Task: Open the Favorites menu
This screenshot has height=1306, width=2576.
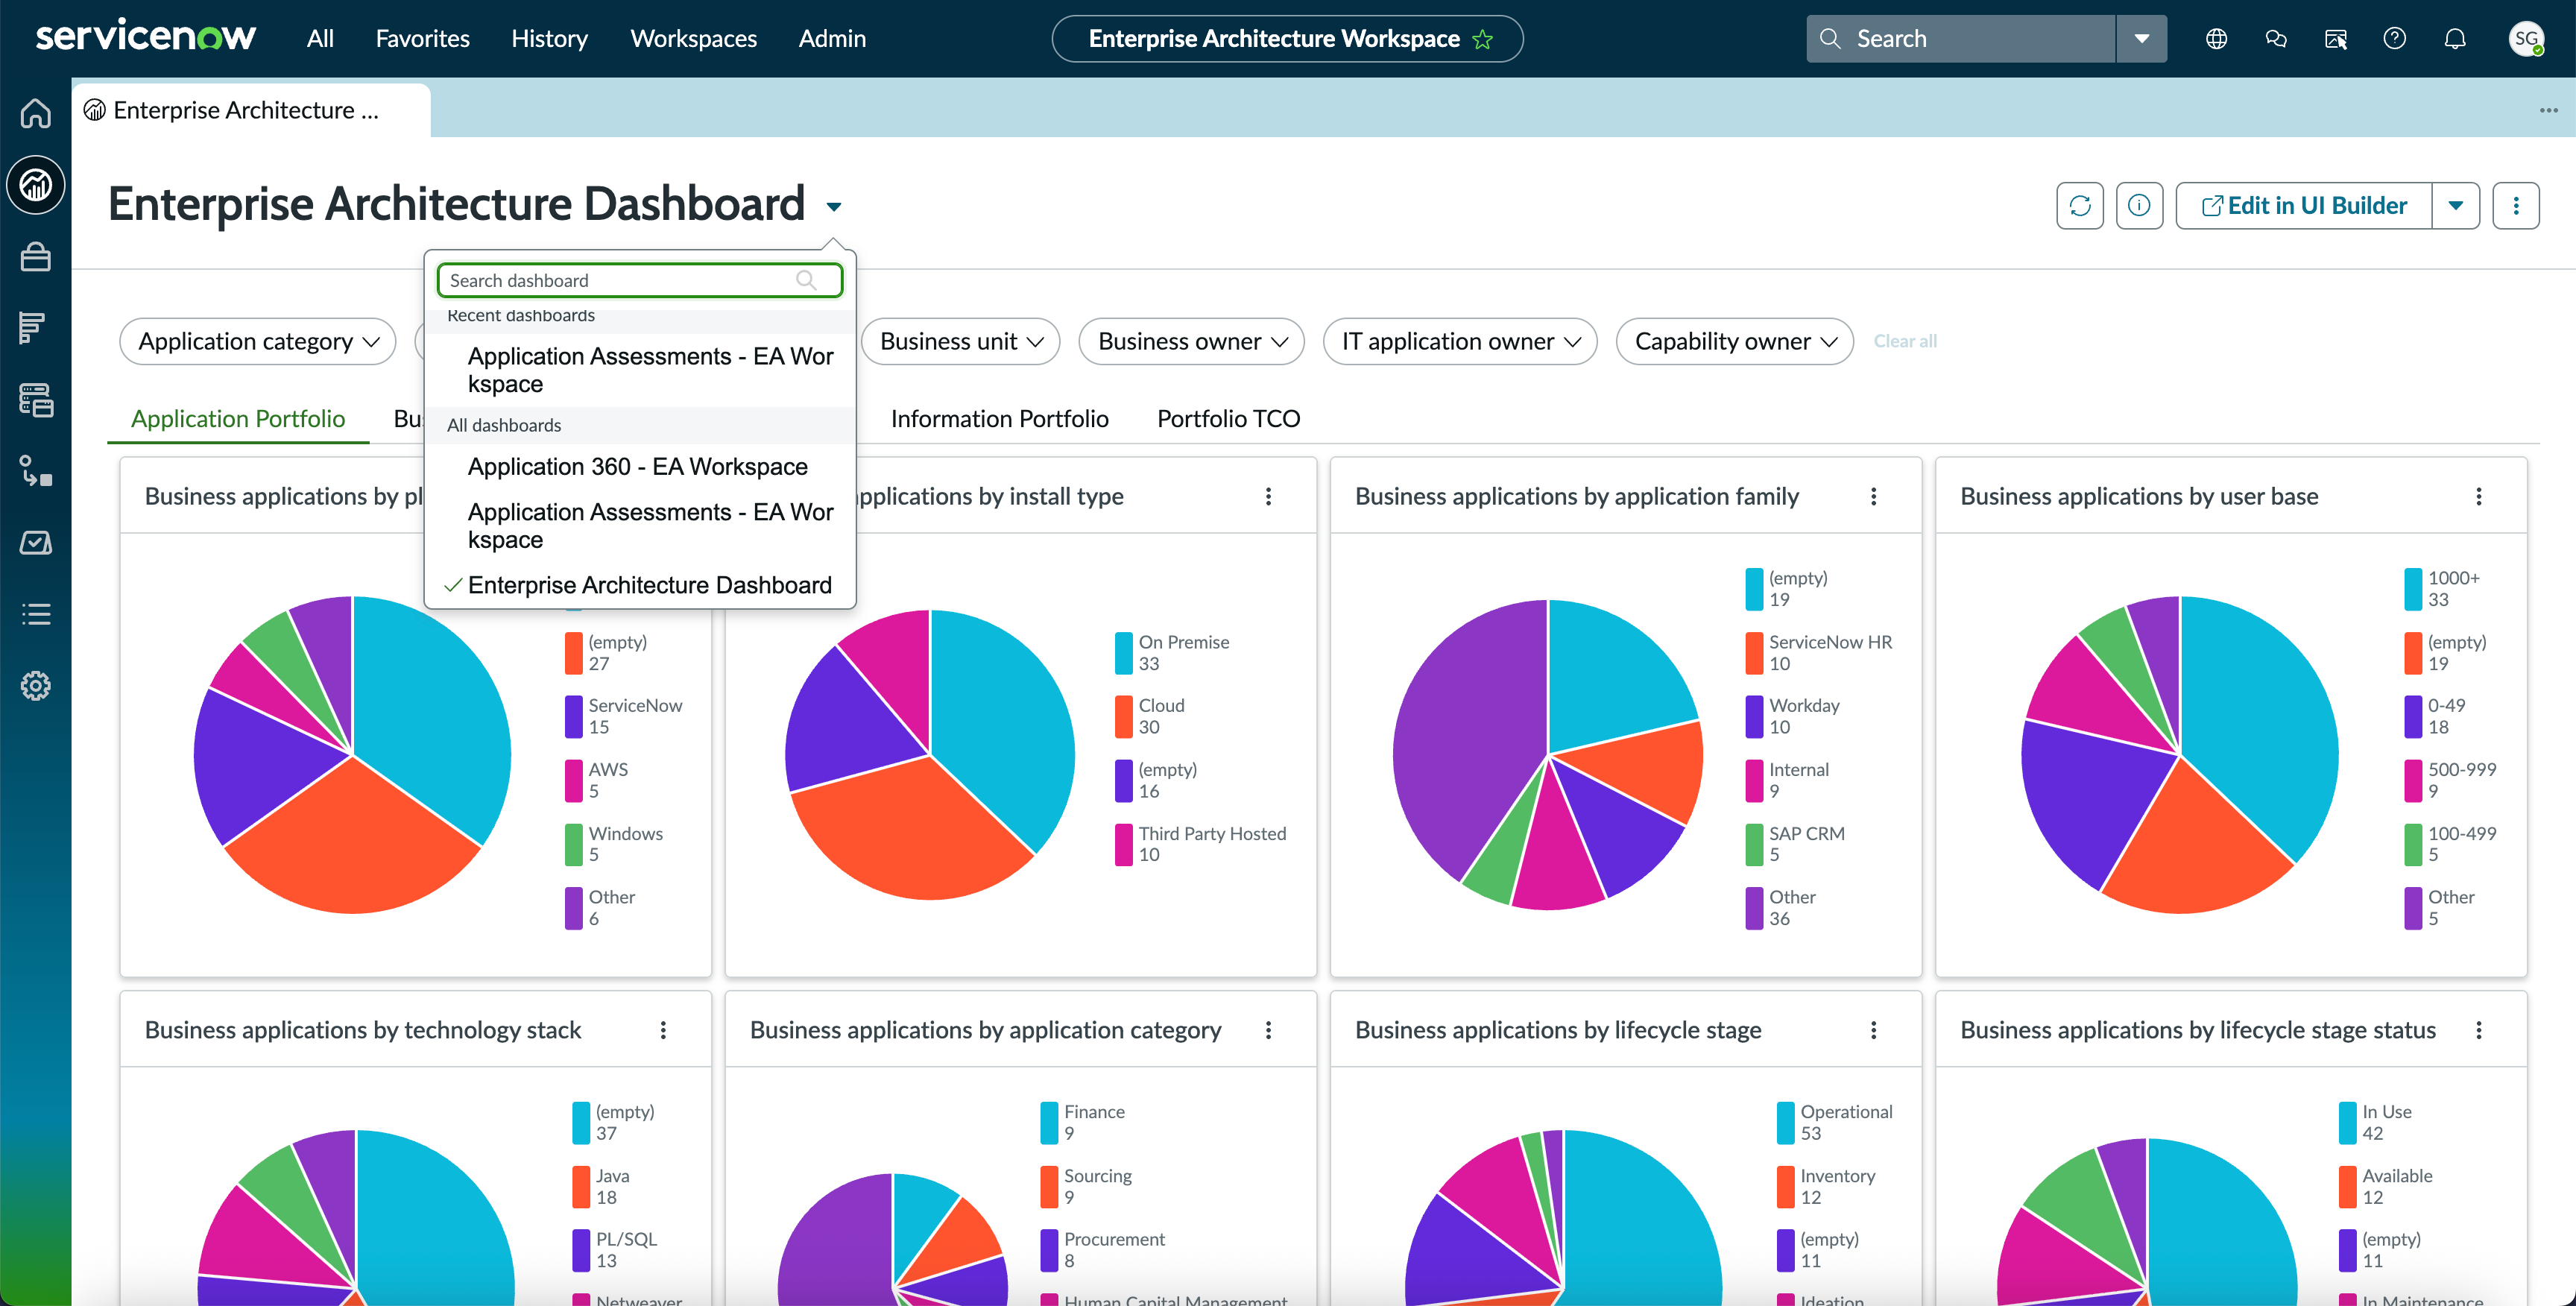Action: (x=422, y=39)
